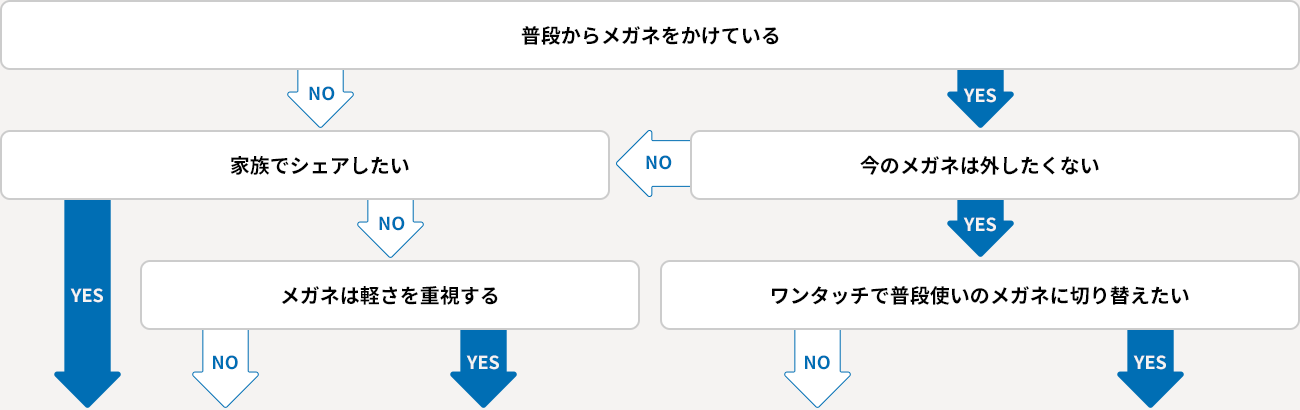This screenshot has width=1300, height=410.
Task: Click the YES arrow under メガネは軽さを重視する
Action: tap(483, 365)
